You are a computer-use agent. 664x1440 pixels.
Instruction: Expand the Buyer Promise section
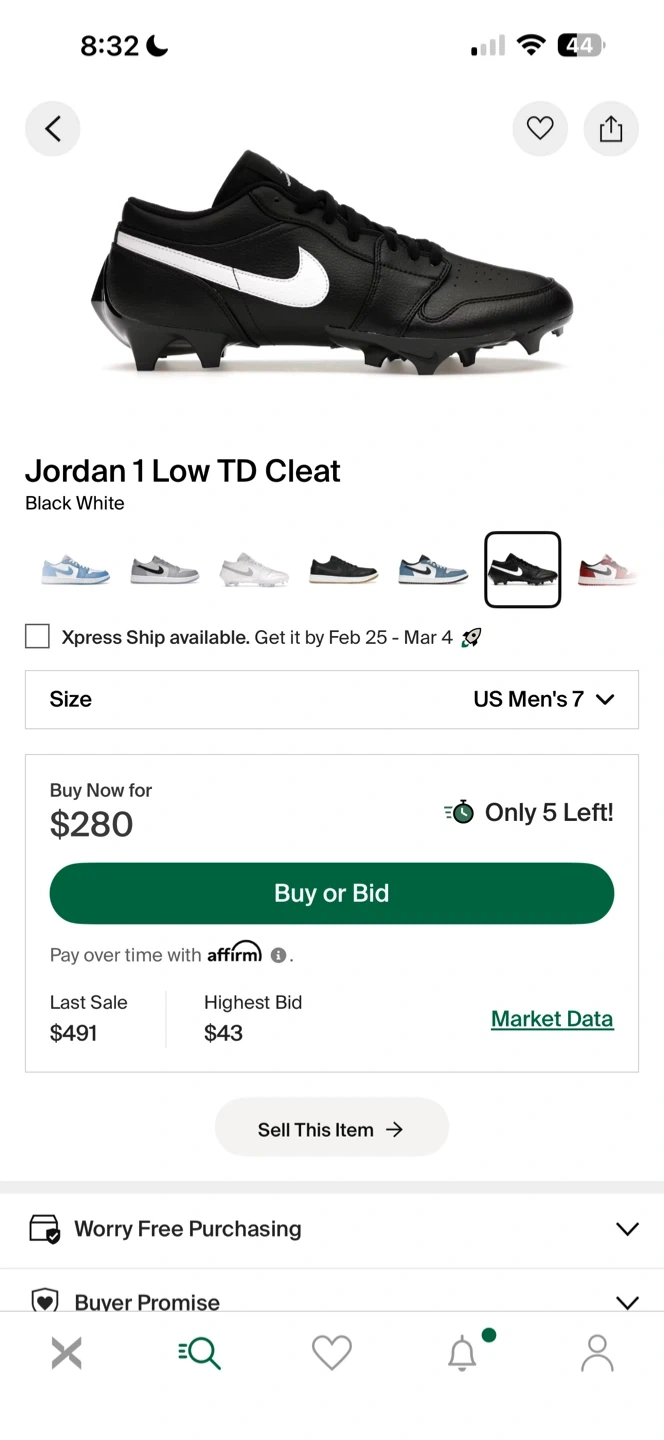(x=332, y=1301)
